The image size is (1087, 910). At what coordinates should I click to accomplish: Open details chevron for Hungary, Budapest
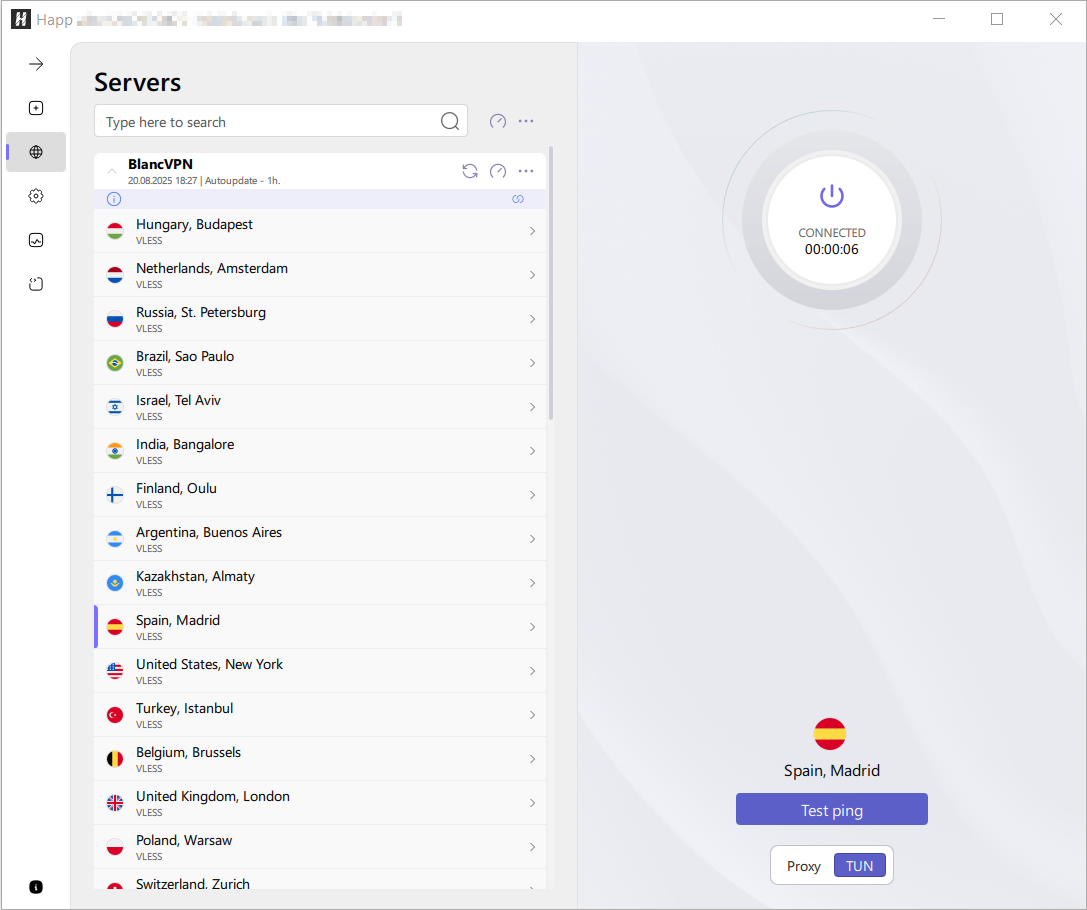coord(532,231)
